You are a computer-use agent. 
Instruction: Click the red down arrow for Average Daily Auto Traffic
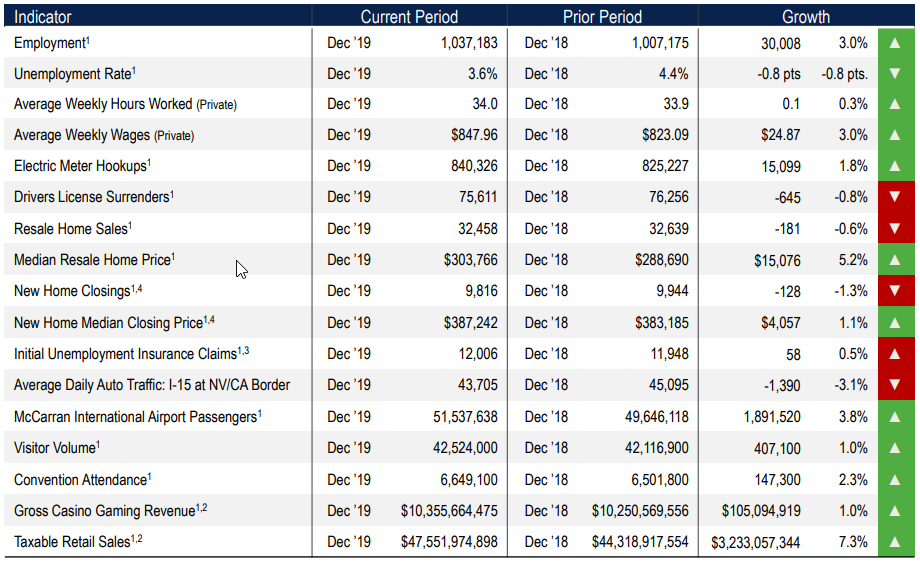tap(895, 385)
